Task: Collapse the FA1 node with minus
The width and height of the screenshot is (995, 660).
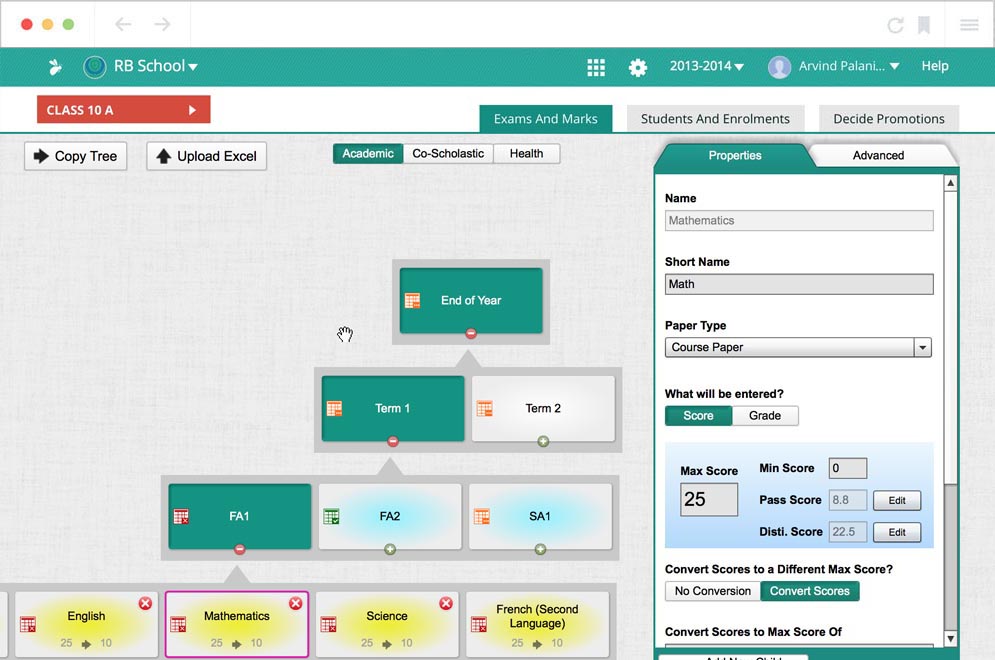Action: click(x=239, y=549)
